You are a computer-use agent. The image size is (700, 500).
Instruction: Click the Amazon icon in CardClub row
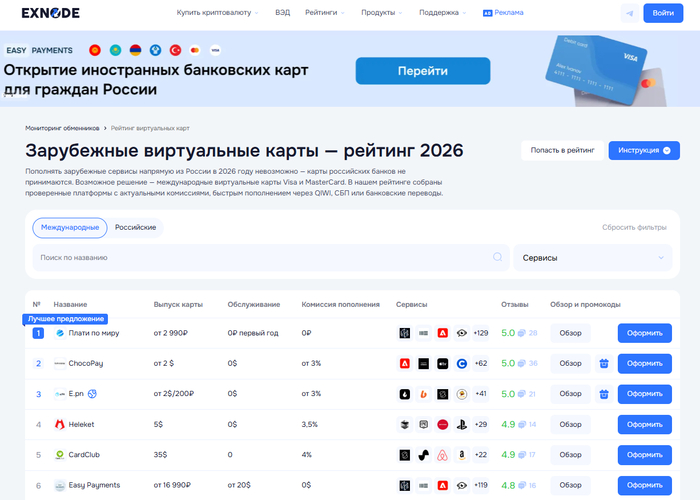coord(461,455)
